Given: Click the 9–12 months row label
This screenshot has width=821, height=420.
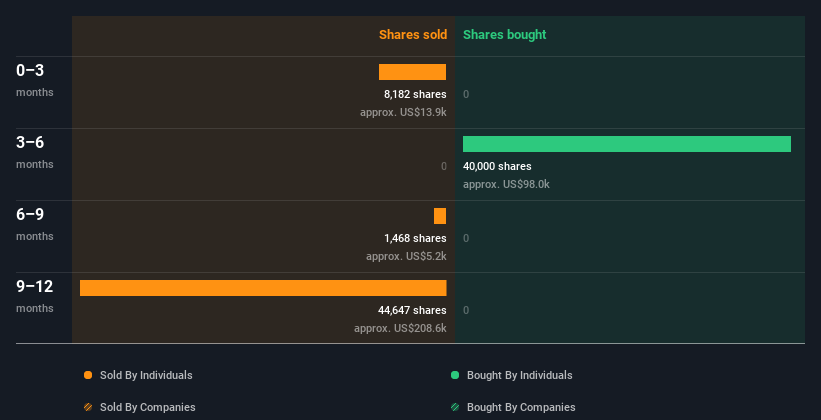Looking at the screenshot, I should coord(35,296).
